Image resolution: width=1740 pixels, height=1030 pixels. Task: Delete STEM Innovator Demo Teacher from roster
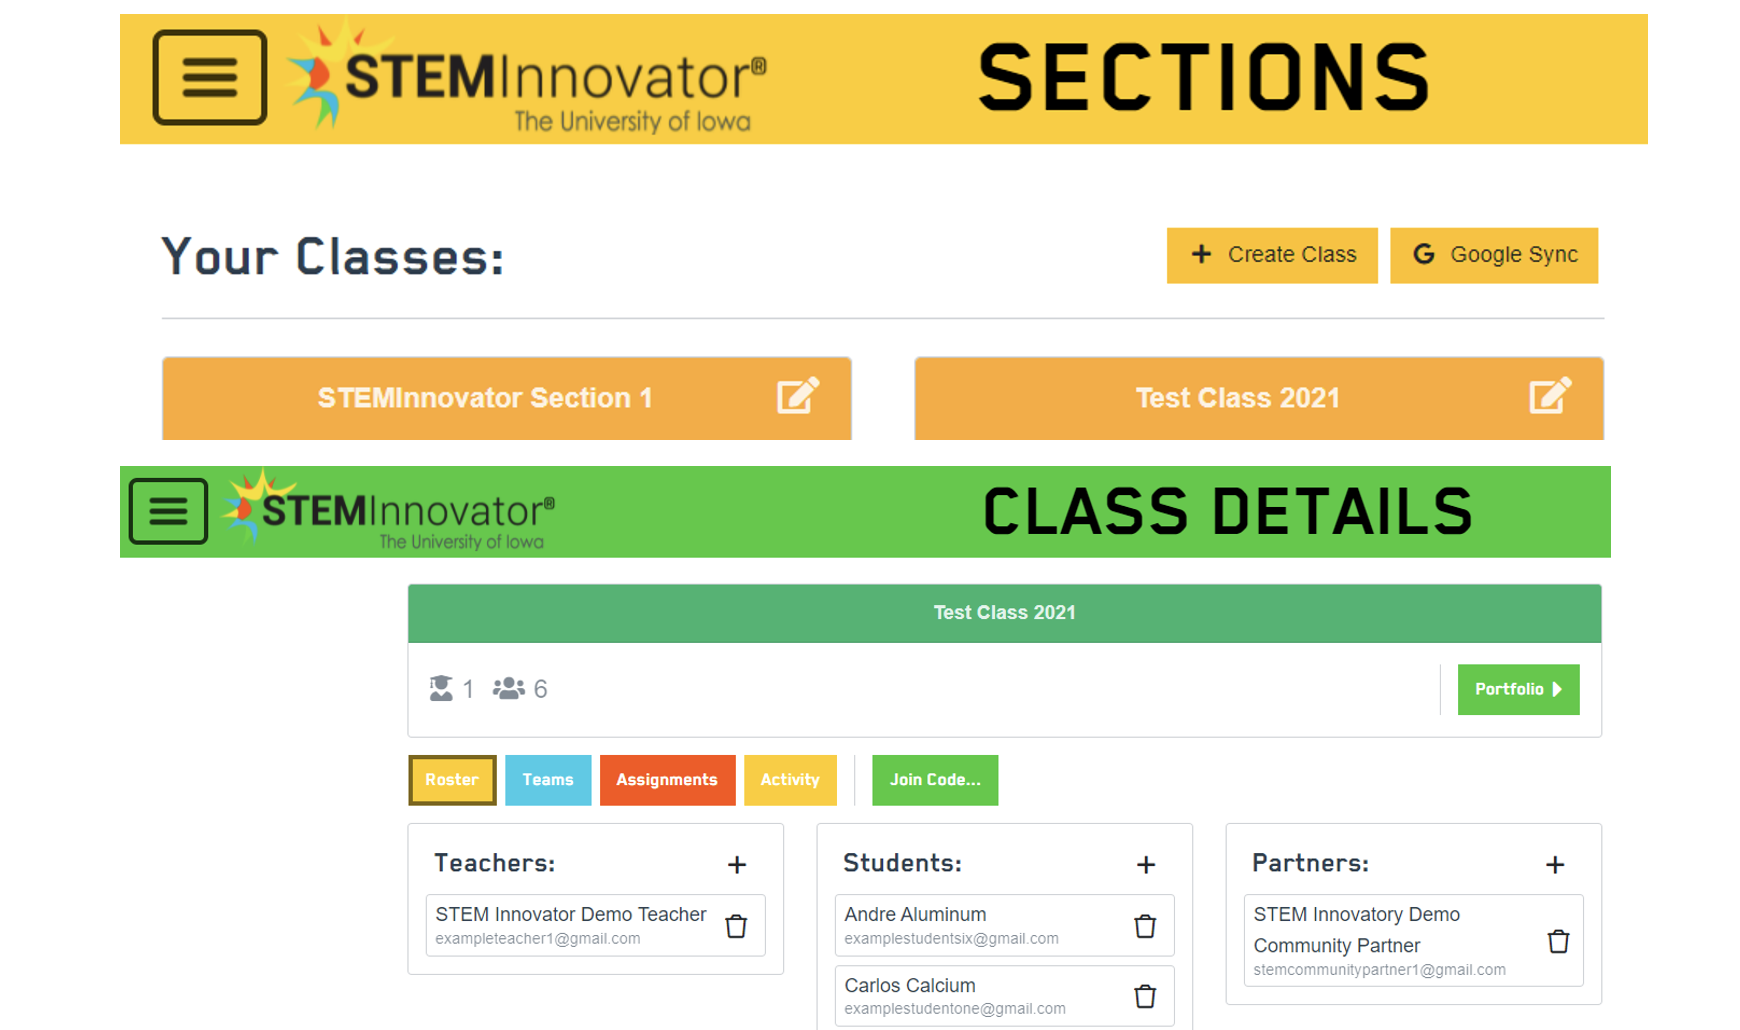[x=736, y=926]
